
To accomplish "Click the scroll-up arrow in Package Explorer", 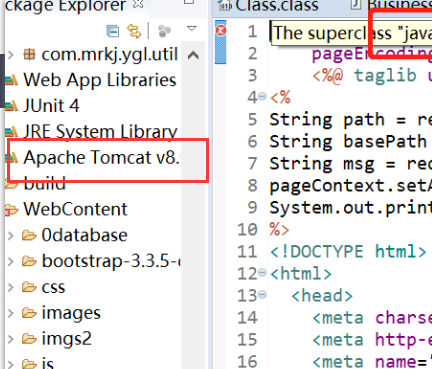I will tap(193, 55).
